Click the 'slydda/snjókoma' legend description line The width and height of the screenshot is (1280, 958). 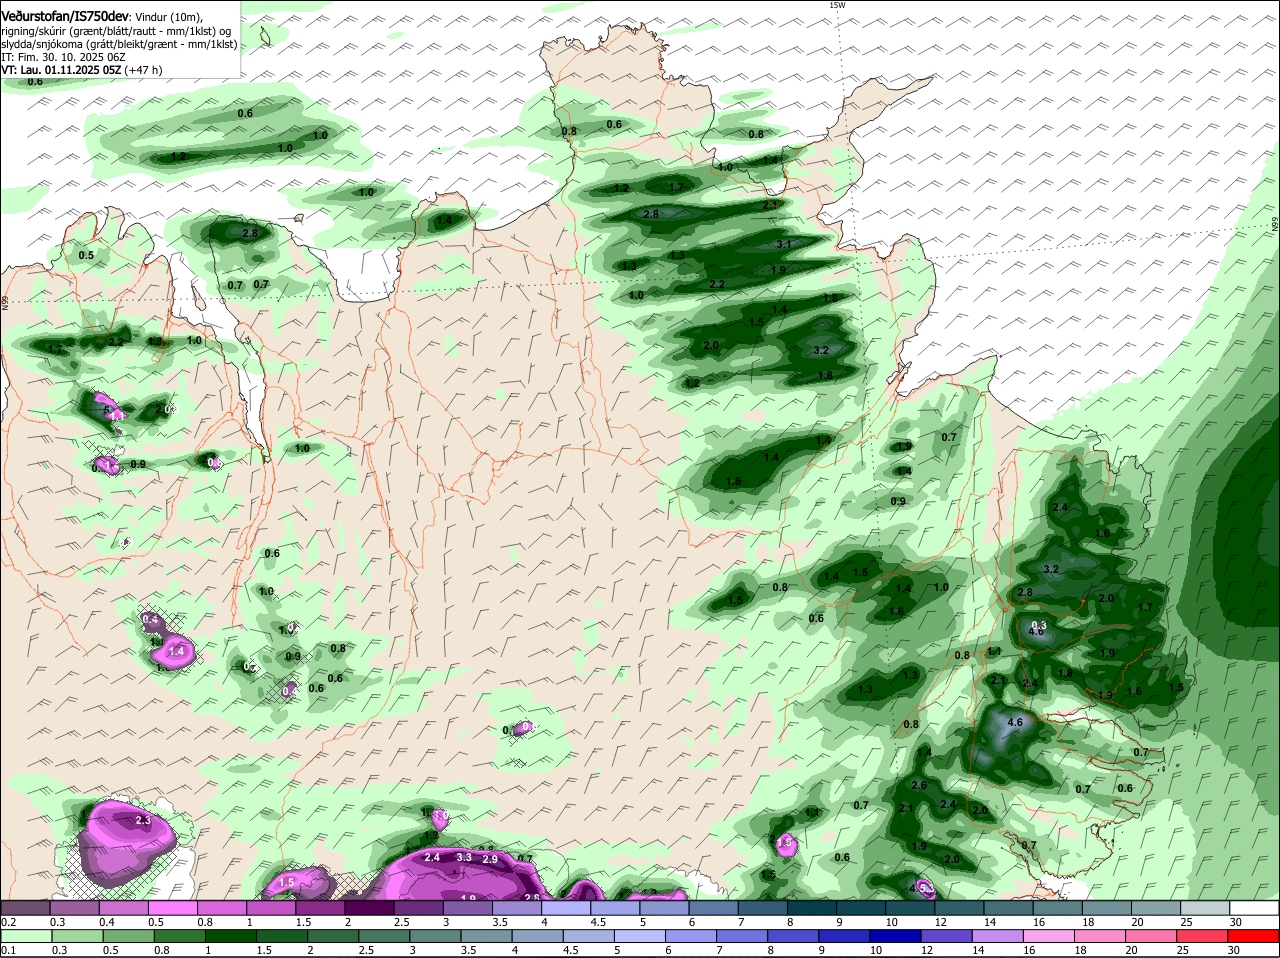(x=119, y=44)
